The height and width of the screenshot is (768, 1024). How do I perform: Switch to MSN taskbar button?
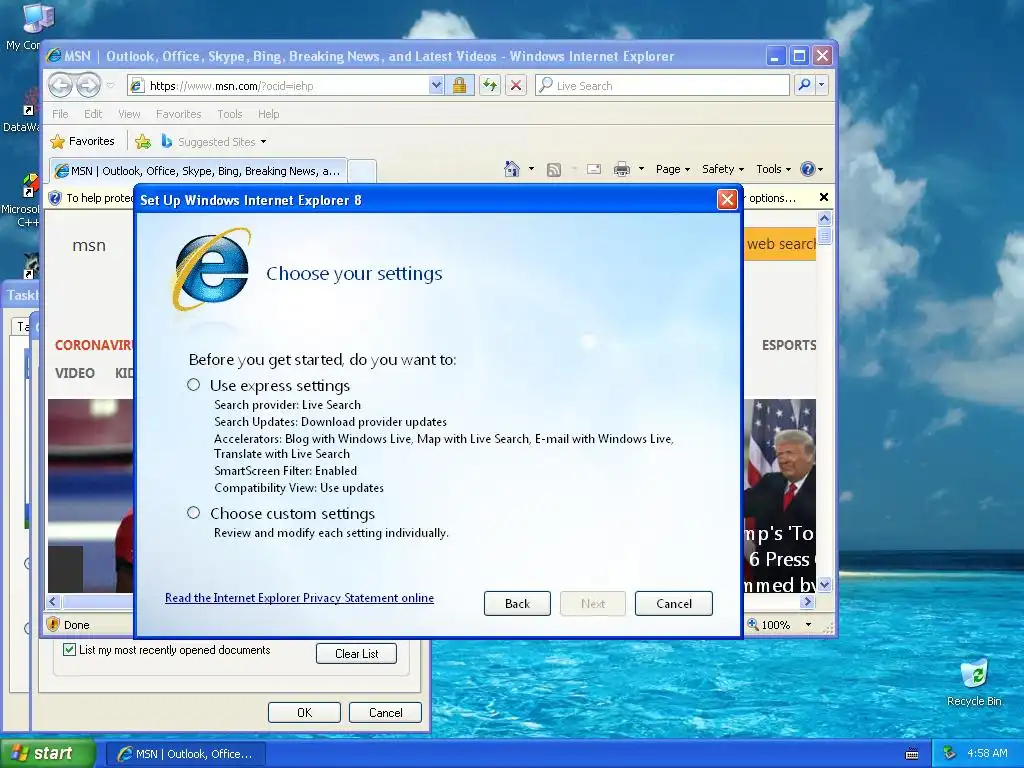[185, 754]
